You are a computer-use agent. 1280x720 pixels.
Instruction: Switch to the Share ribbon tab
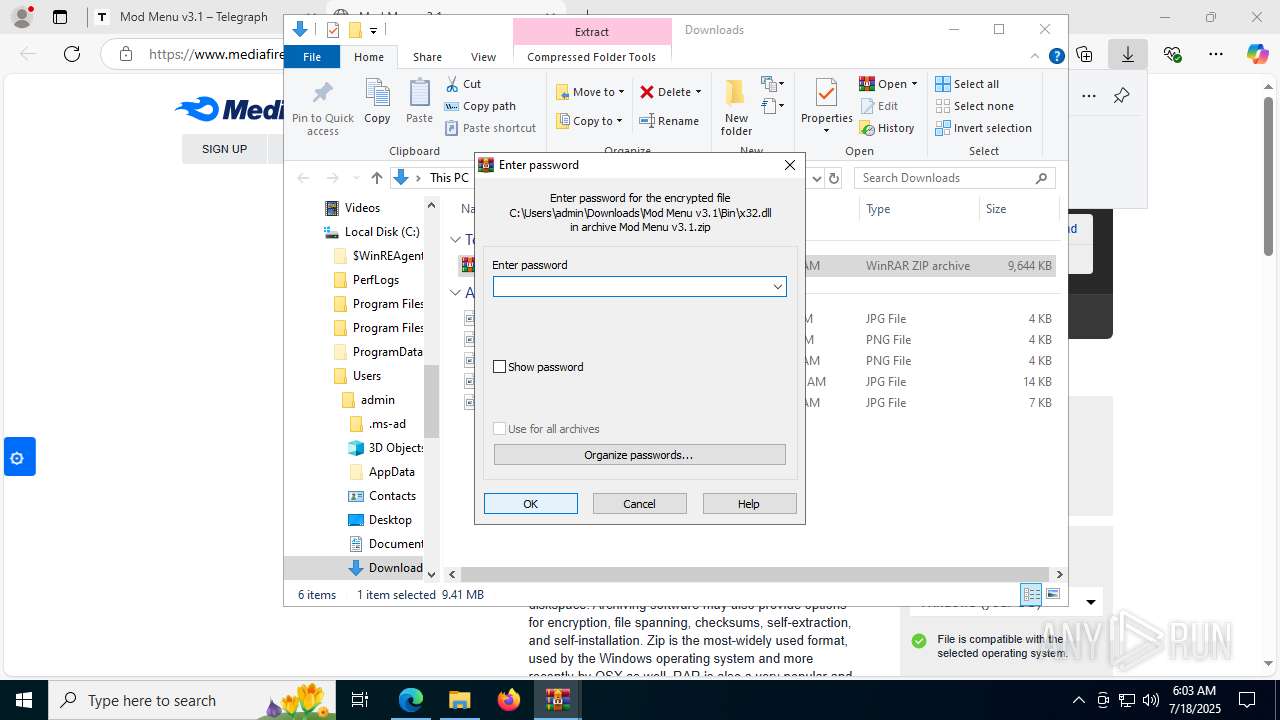point(427,57)
